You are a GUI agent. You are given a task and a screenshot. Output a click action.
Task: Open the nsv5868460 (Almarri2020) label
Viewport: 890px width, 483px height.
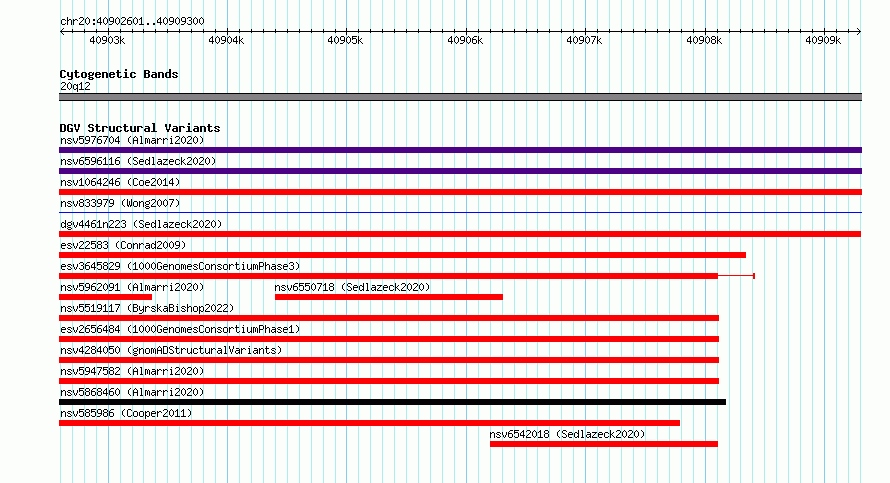coord(132,392)
